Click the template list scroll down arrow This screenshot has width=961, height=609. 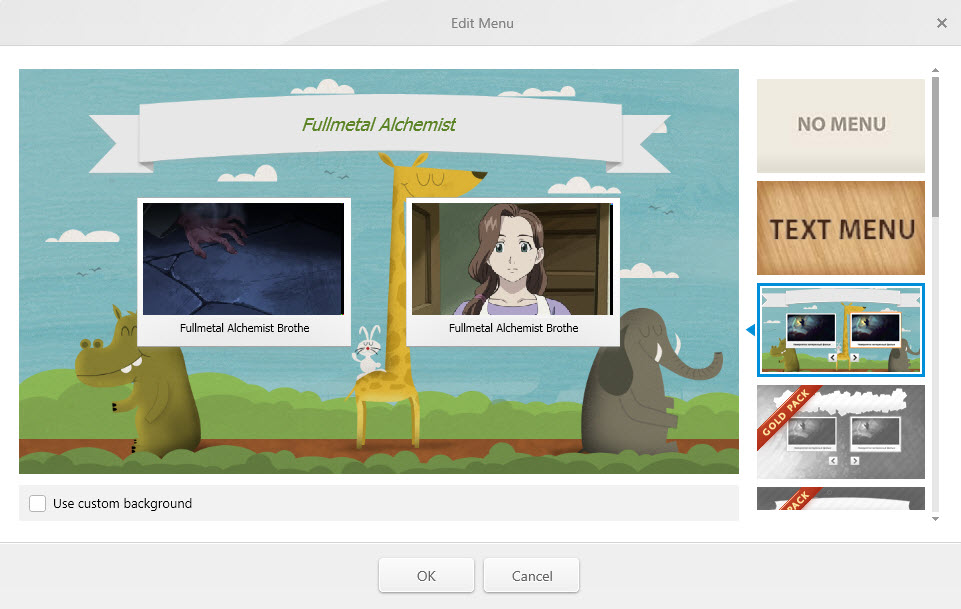coord(935,518)
